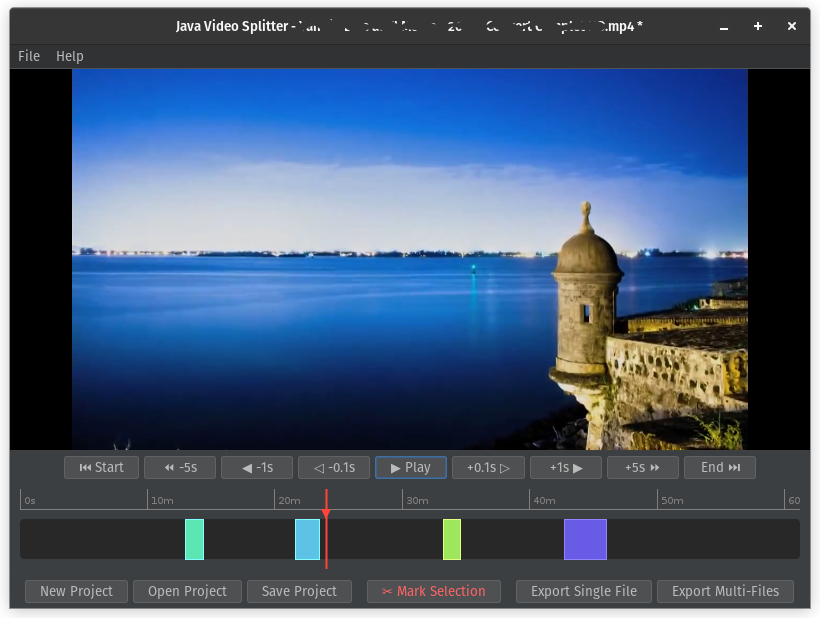
Task: Save the current project
Action: point(299,591)
